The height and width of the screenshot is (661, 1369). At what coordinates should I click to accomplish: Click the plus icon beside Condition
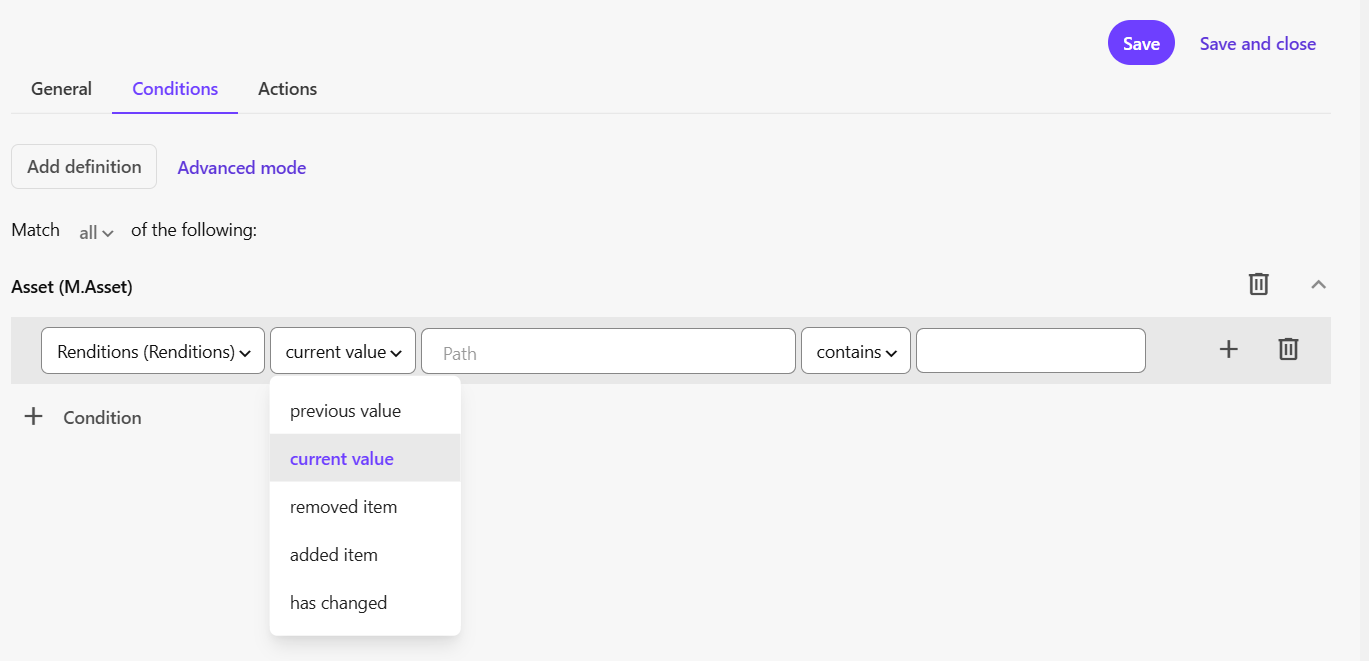click(34, 417)
